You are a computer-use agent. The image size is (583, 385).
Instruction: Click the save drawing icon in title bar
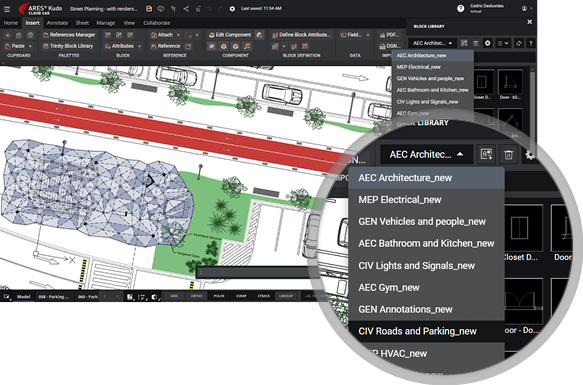pyautogui.click(x=149, y=9)
